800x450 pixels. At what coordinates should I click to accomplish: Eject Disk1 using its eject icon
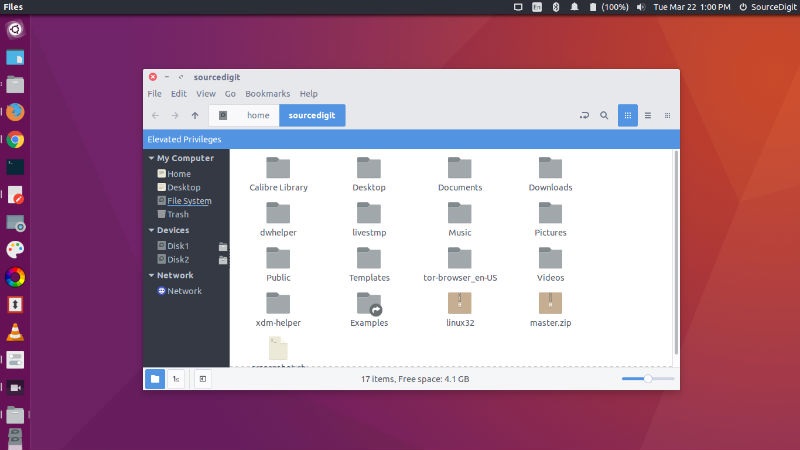click(223, 246)
